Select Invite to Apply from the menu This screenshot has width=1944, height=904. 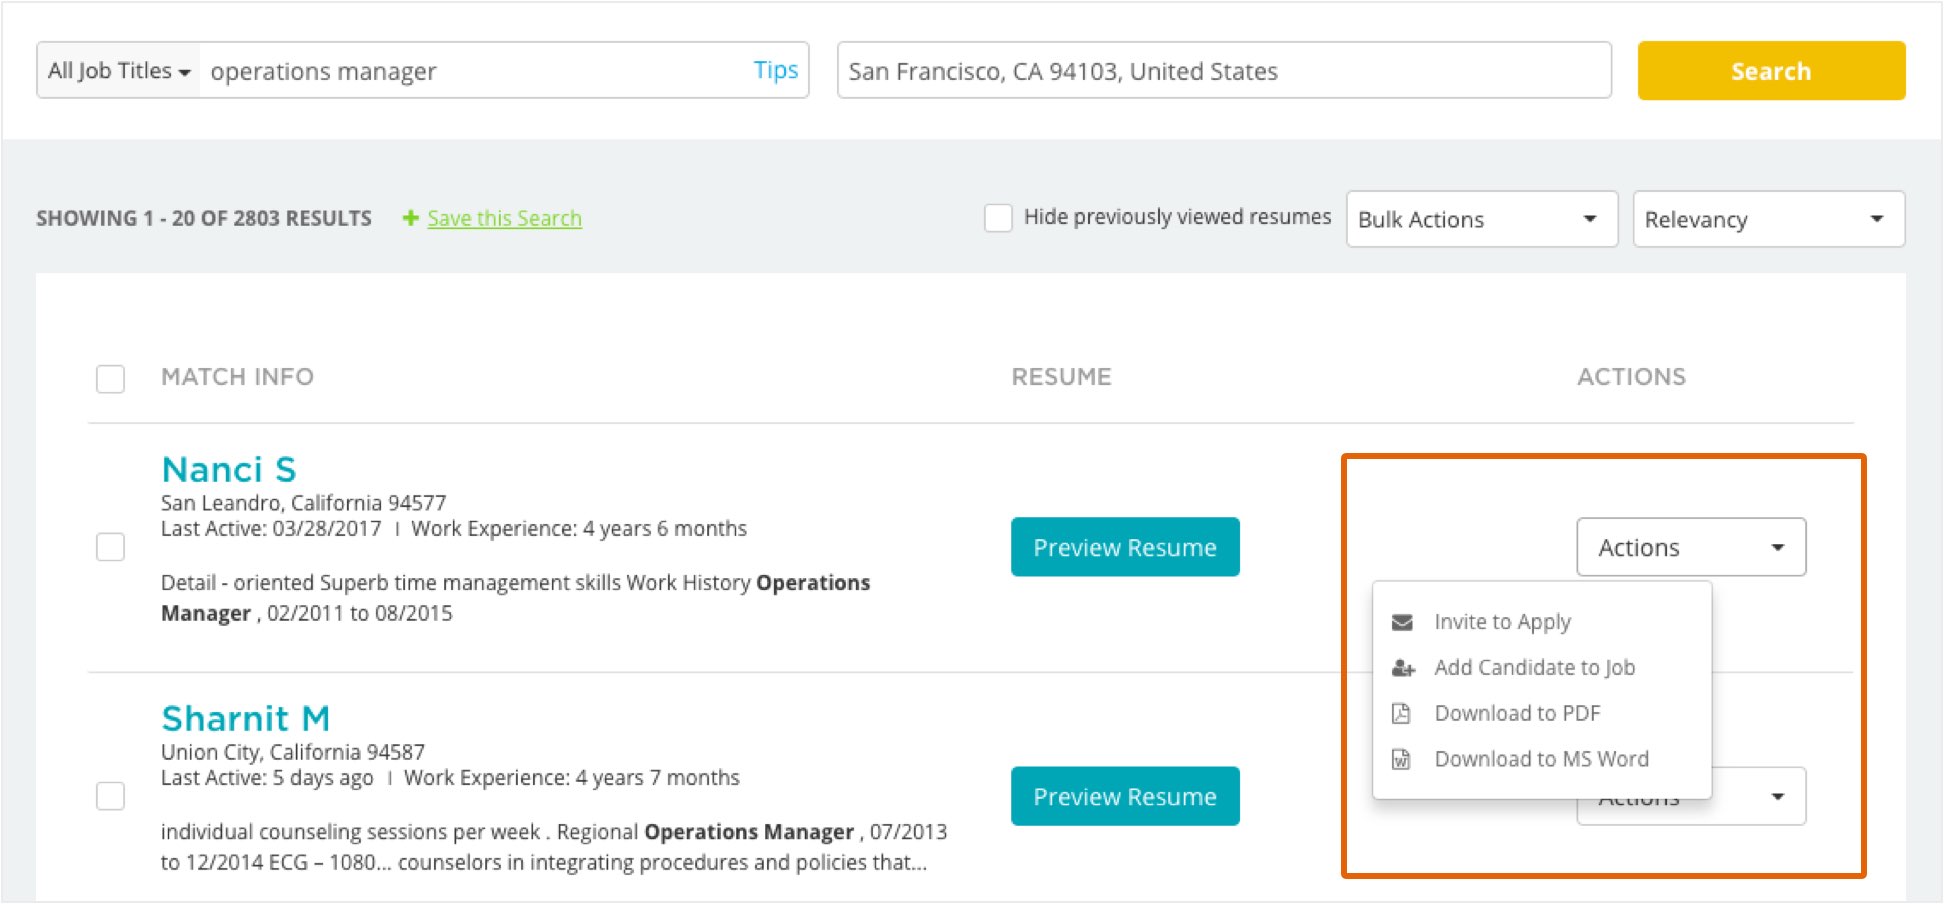coord(1502,621)
